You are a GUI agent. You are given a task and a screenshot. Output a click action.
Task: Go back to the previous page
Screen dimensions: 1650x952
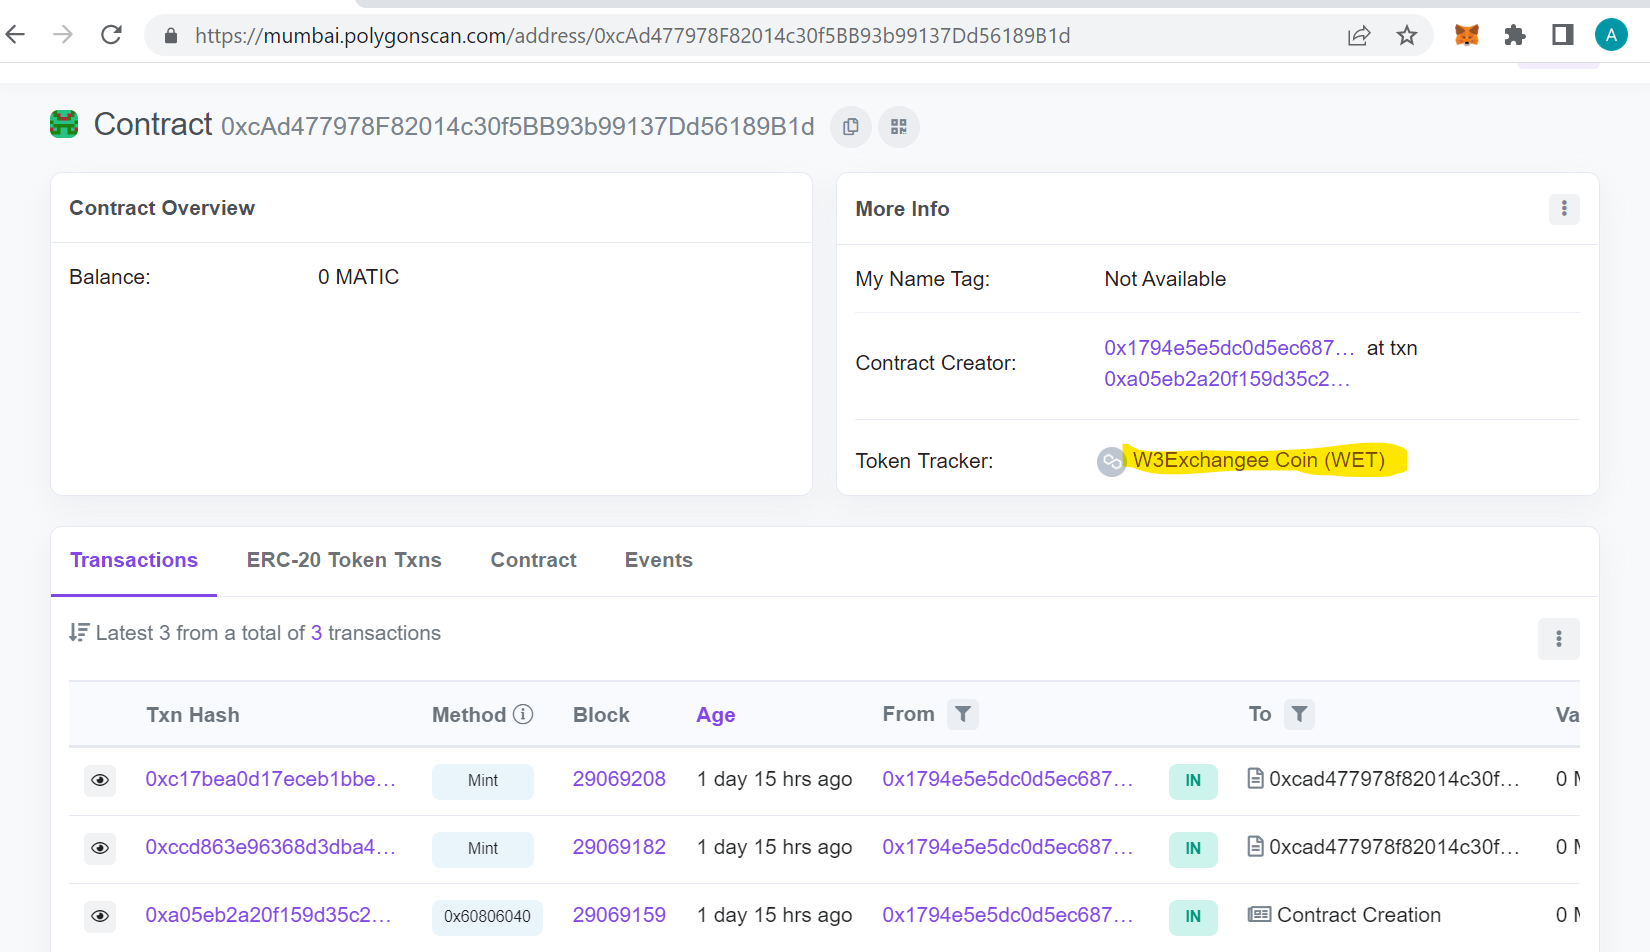pos(15,35)
